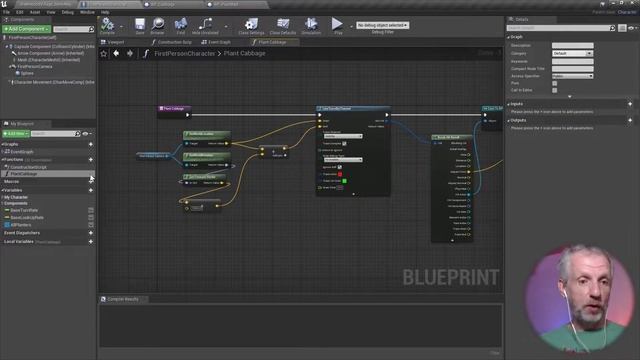Select PlantCabbage in the Functions list
The height and width of the screenshot is (360, 640).
click(x=48, y=174)
